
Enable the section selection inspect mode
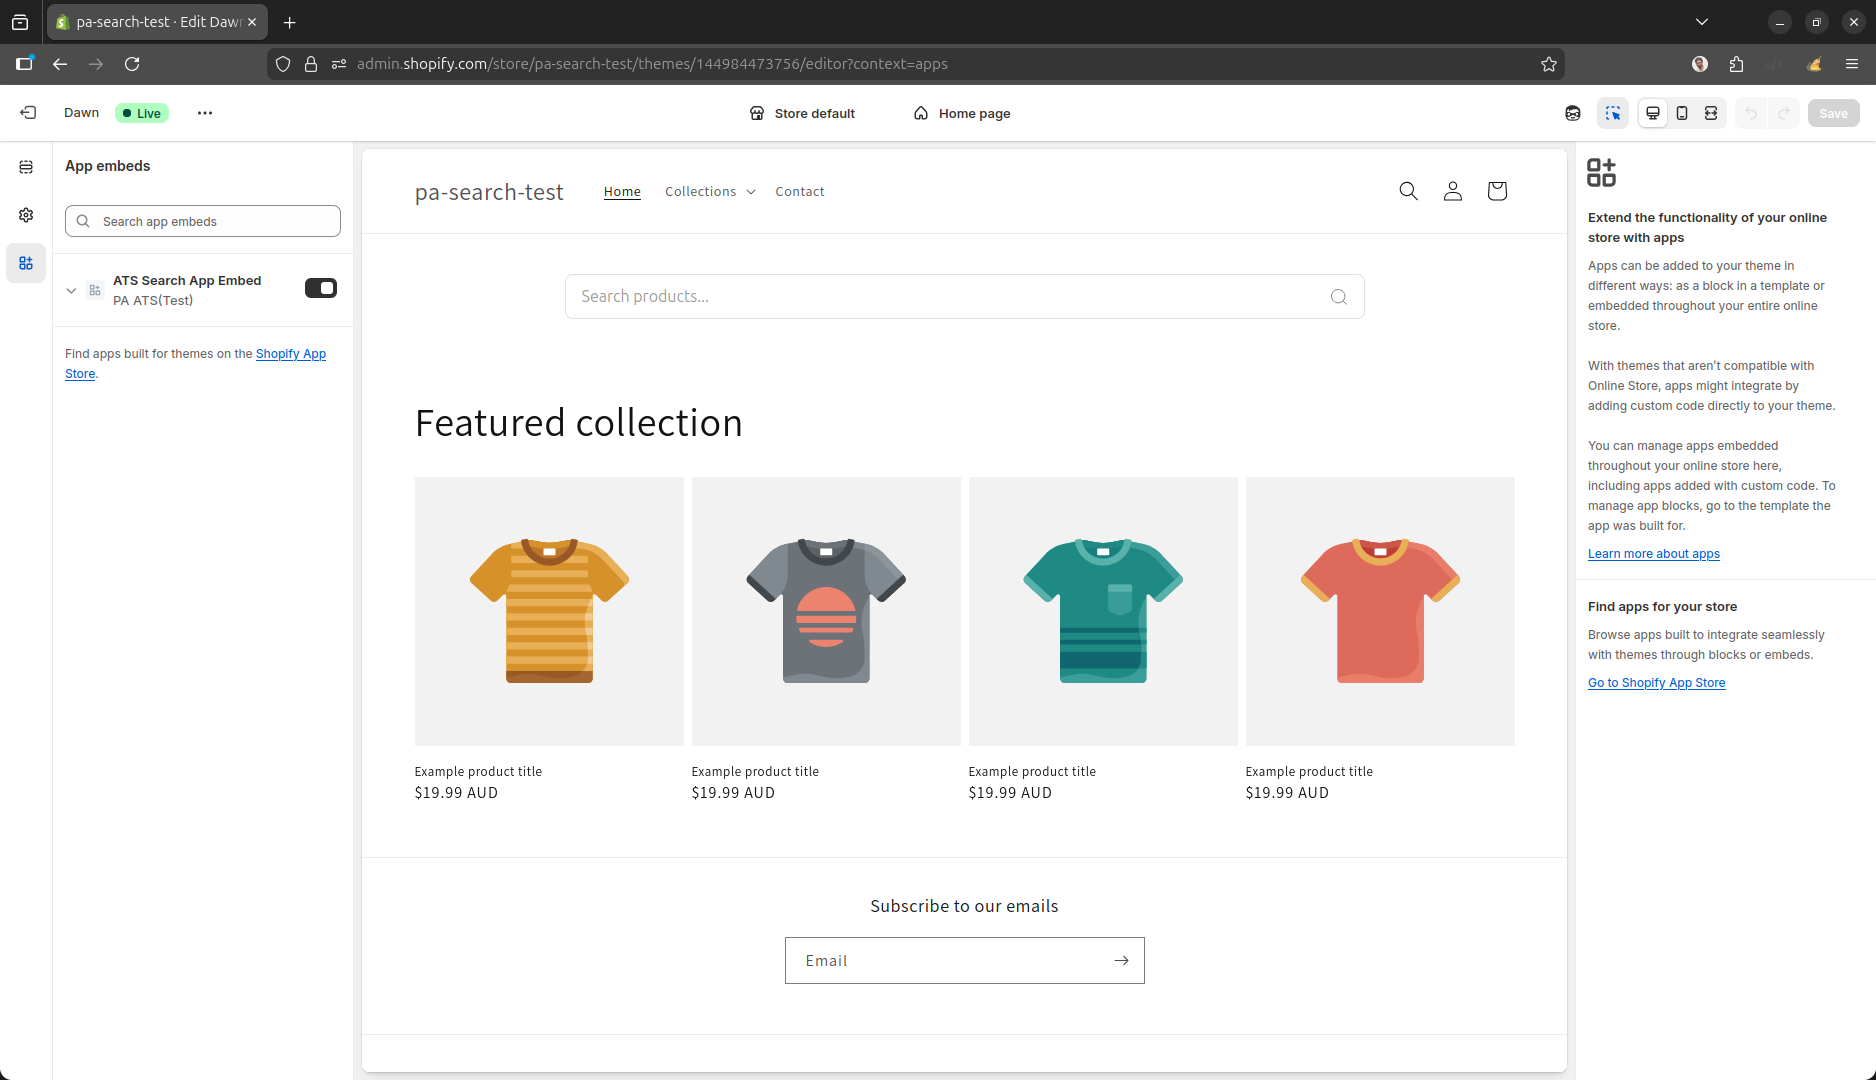(1613, 113)
